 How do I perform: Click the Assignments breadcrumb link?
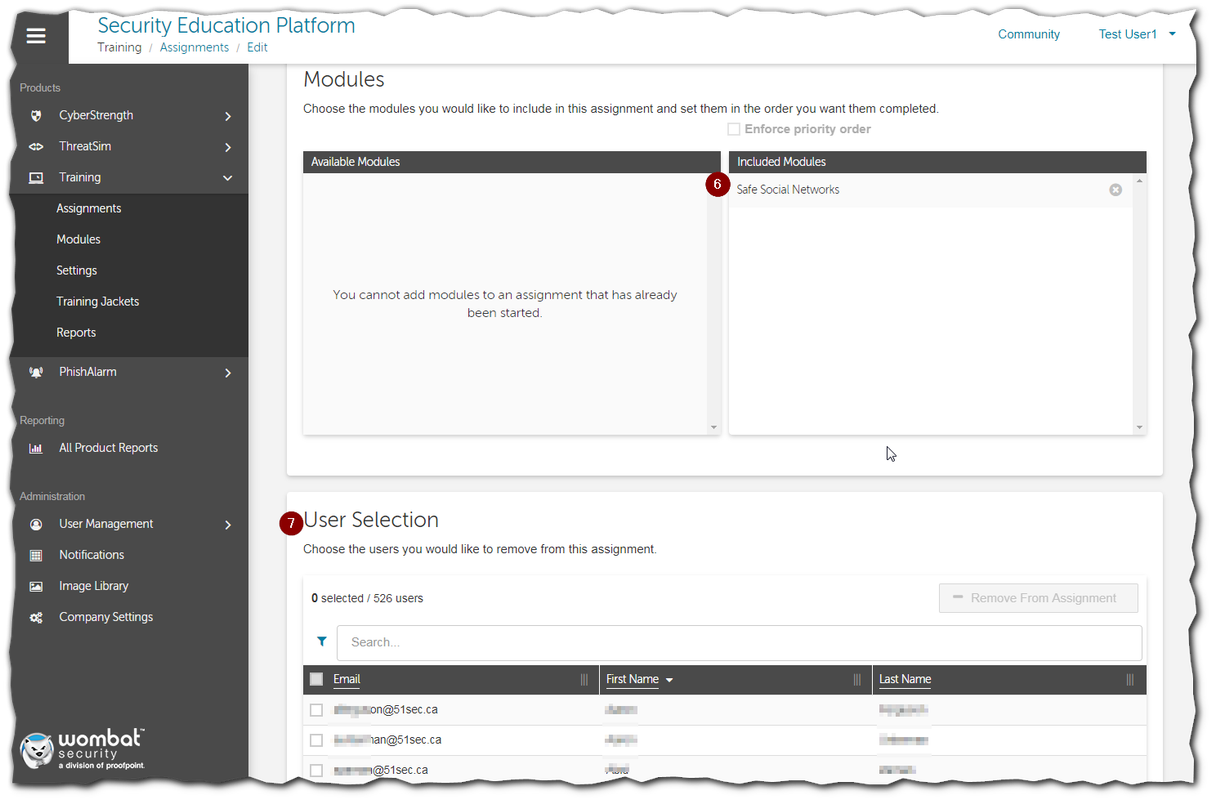click(x=194, y=48)
